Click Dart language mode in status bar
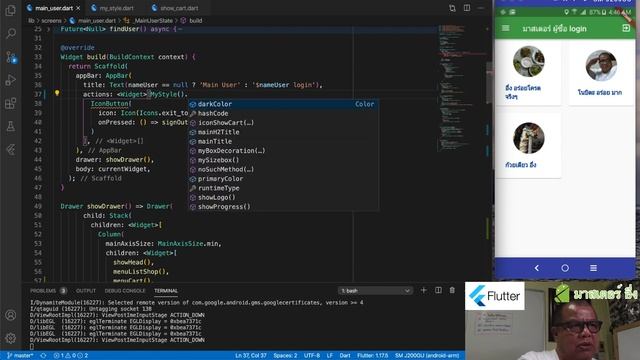 click(345, 356)
